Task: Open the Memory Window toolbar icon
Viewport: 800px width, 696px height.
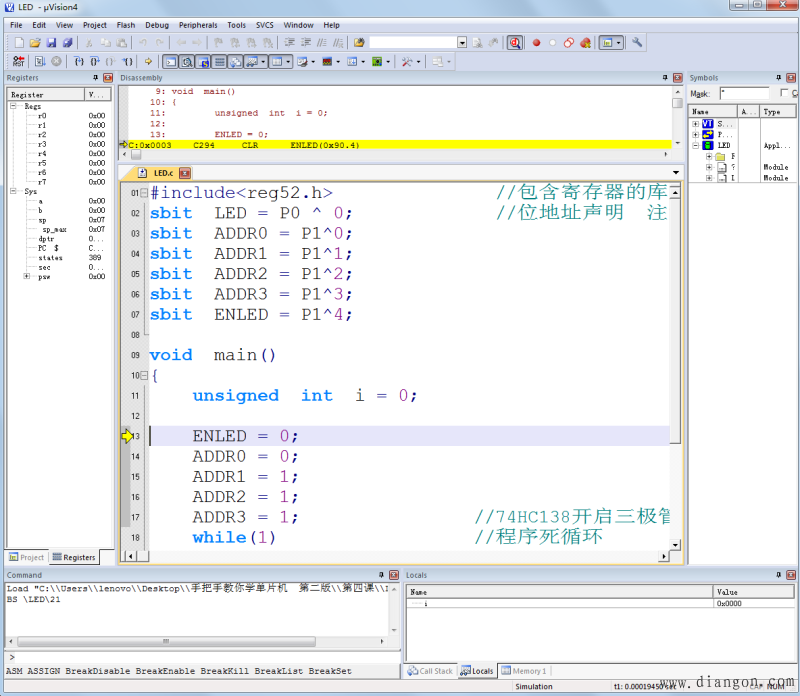Action: (277, 61)
